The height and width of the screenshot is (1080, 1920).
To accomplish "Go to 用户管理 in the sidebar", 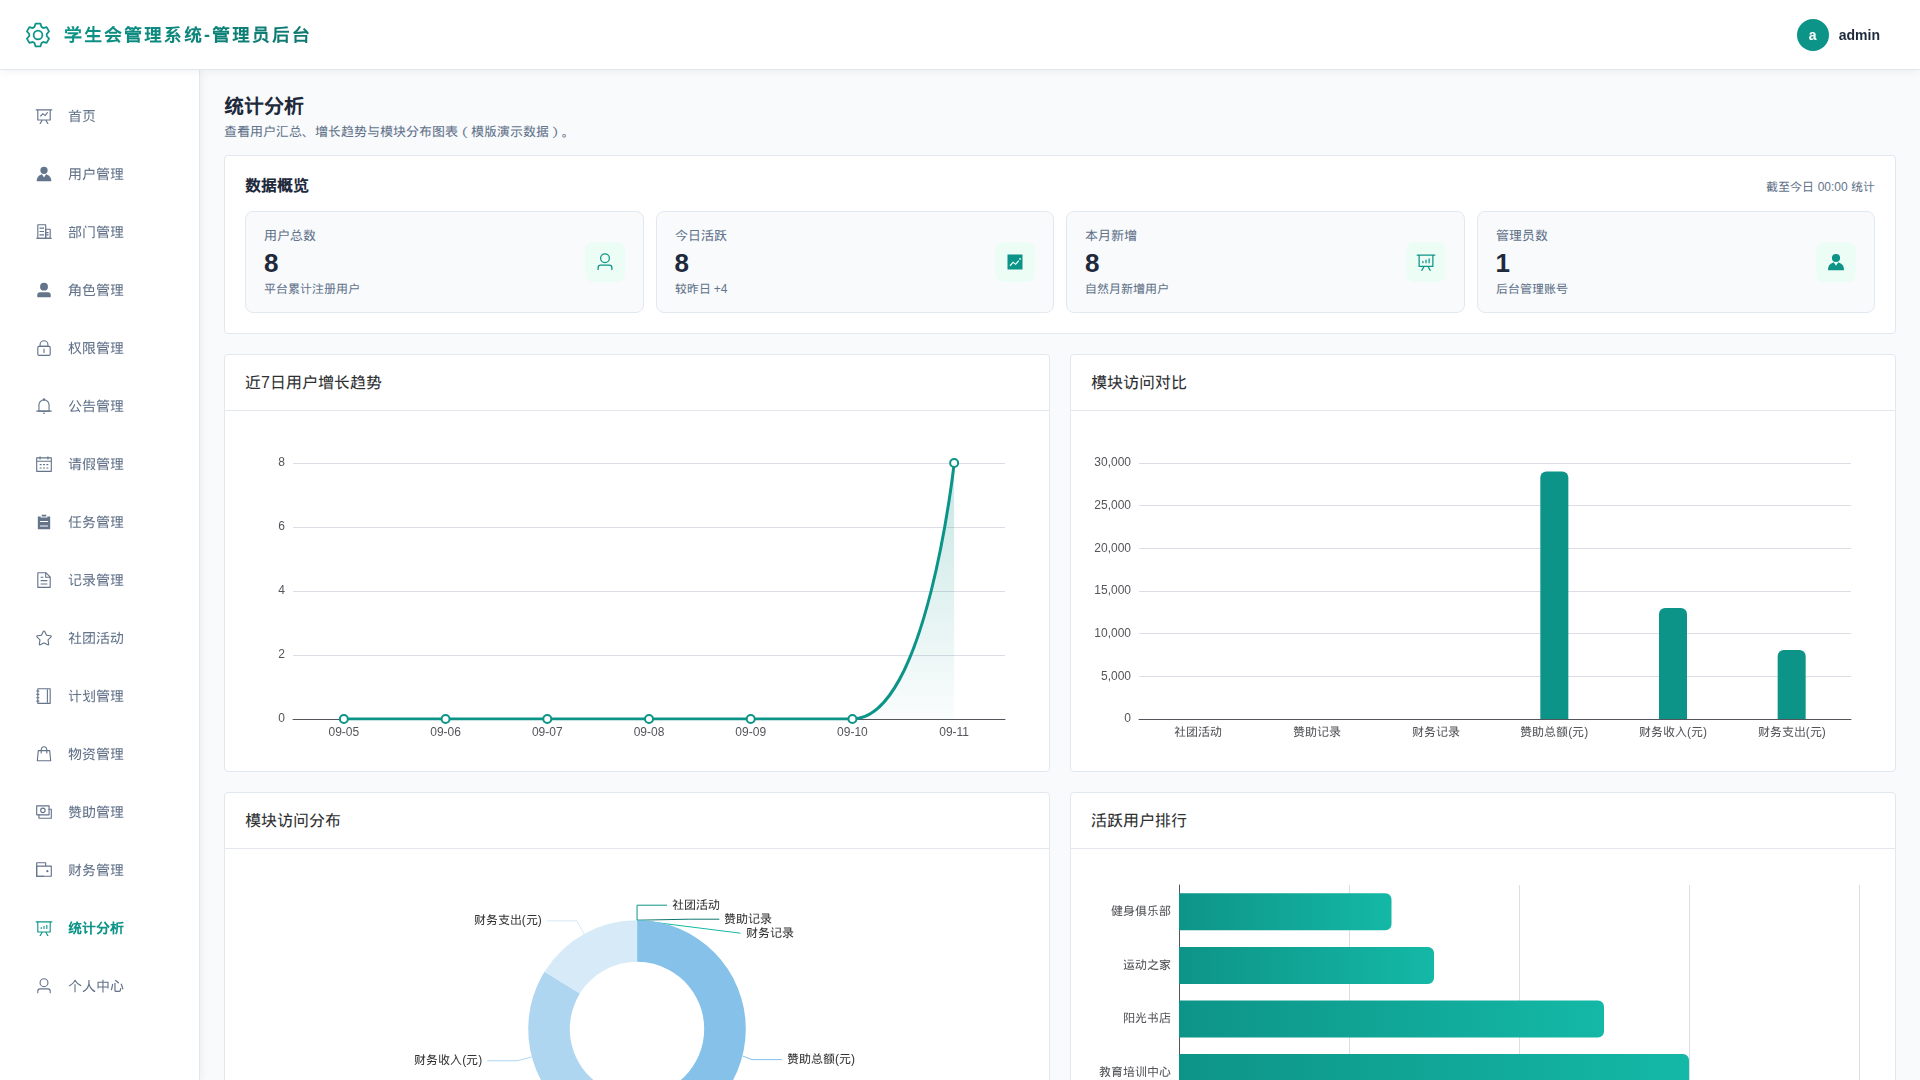I will click(100, 174).
